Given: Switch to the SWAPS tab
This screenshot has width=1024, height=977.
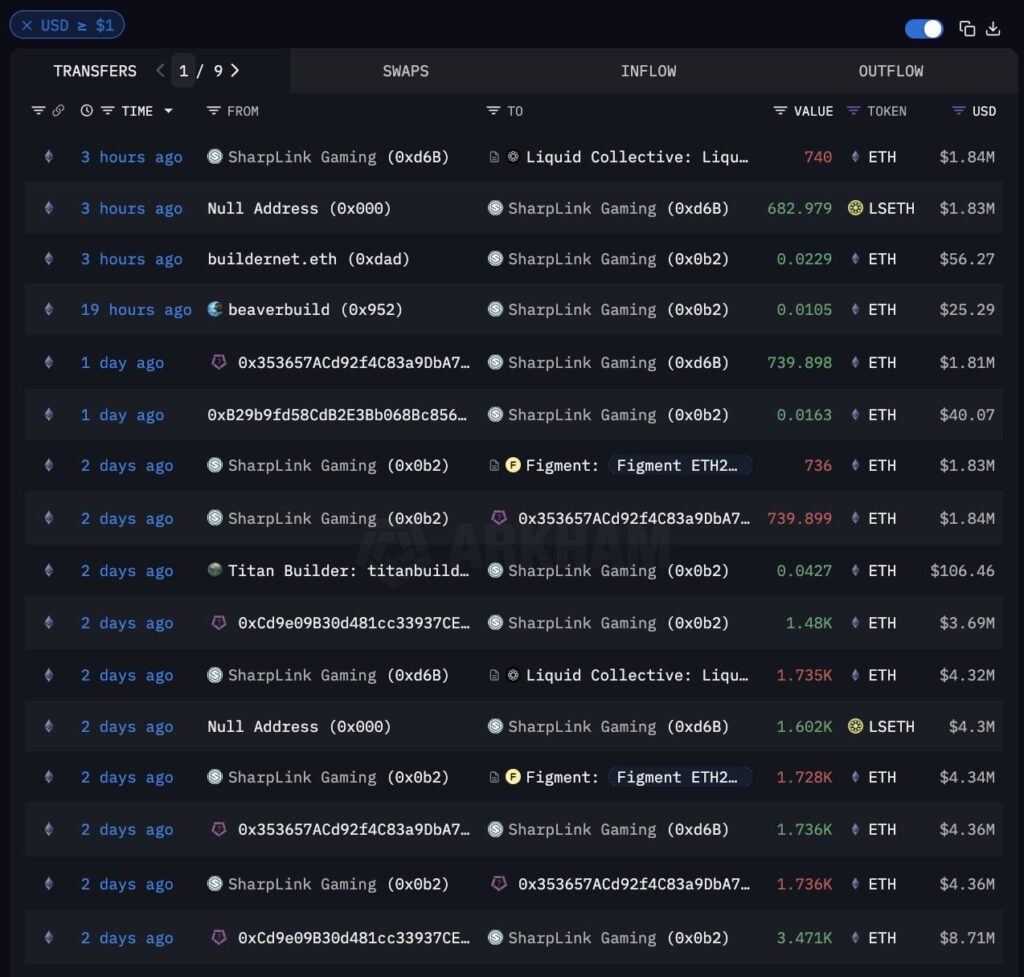Looking at the screenshot, I should point(406,71).
